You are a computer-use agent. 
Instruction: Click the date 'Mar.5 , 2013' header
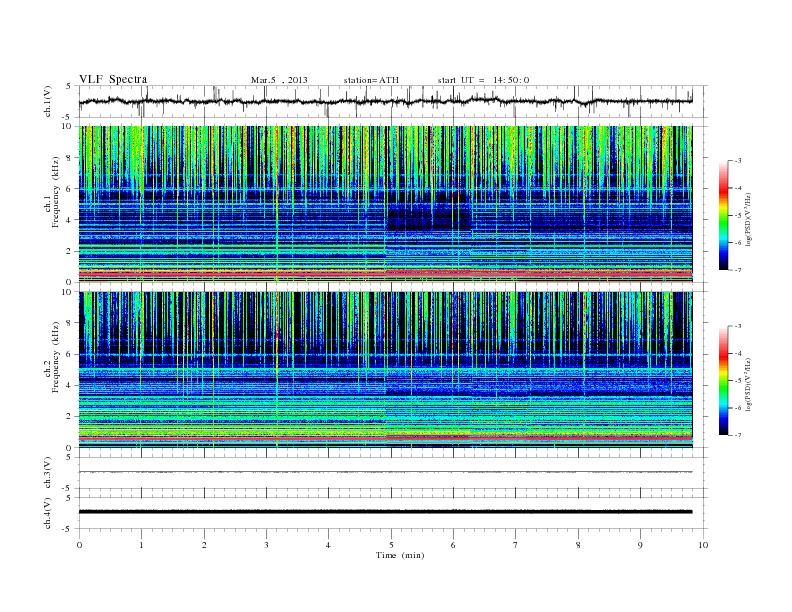click(x=279, y=80)
